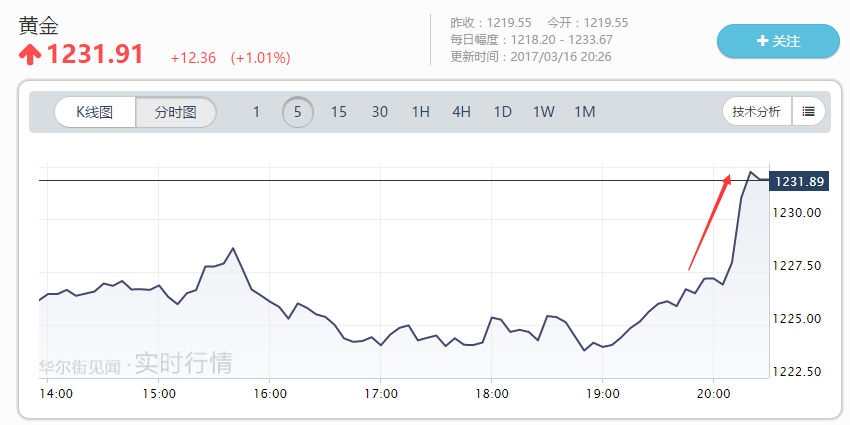Viewport: 850px width, 425px height.
Task: Switch to 1W timeframe
Action: 543,112
